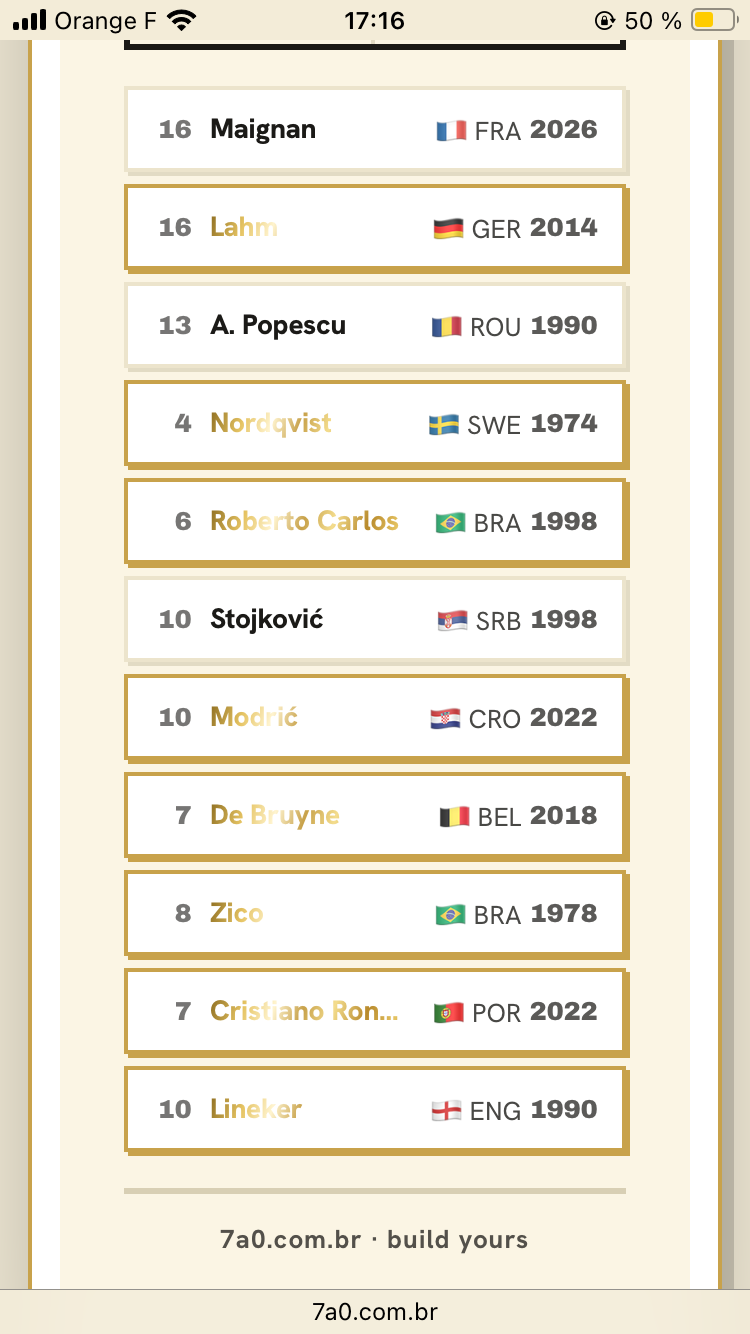
Task: Tap the Sweden flag in Nordqvist row
Action: point(444,425)
